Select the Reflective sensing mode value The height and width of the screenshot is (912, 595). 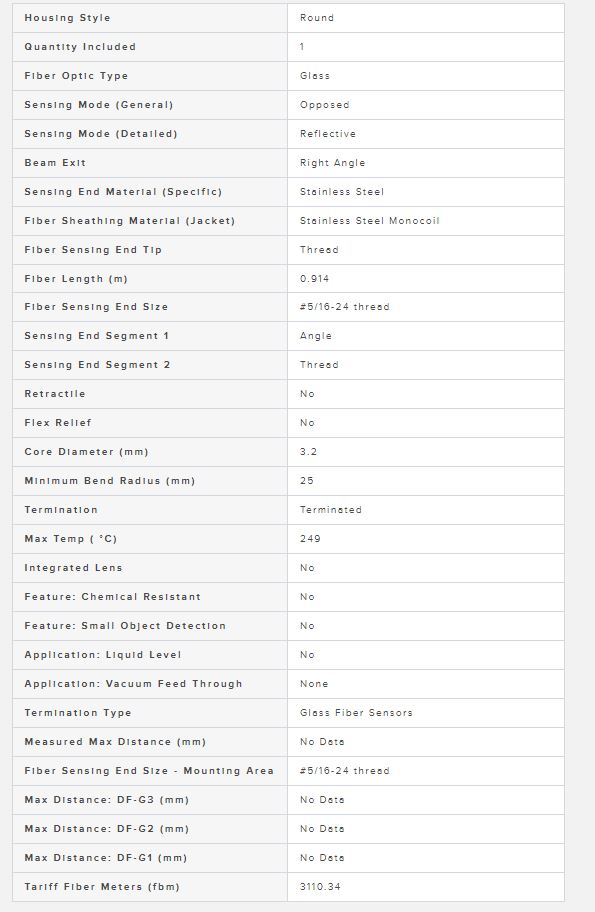coord(327,134)
